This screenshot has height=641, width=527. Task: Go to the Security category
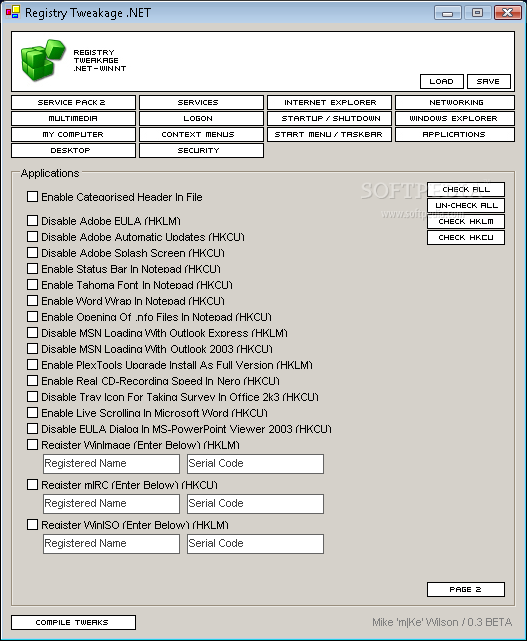tap(201, 150)
